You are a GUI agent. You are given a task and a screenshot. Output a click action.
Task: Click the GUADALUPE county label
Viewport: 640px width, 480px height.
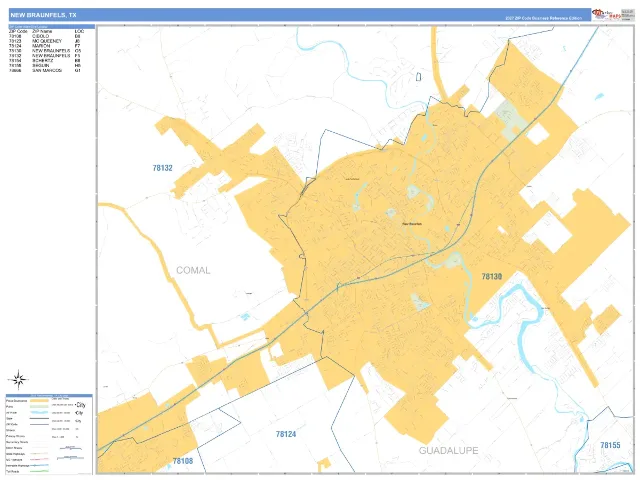[x=449, y=451]
